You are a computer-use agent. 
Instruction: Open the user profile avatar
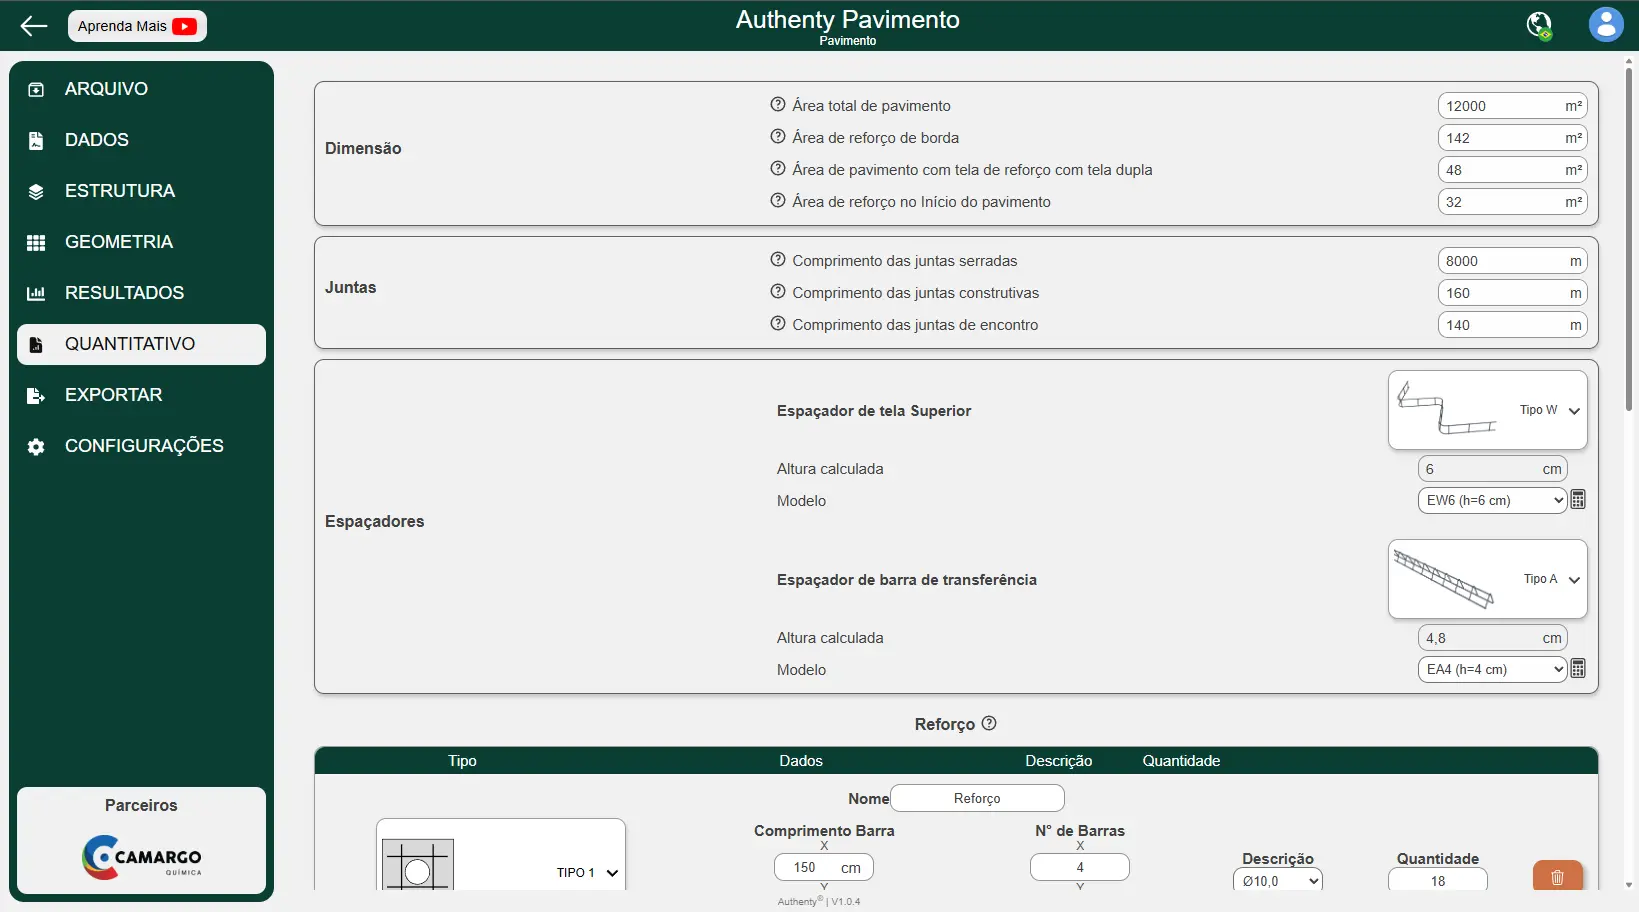1606,25
